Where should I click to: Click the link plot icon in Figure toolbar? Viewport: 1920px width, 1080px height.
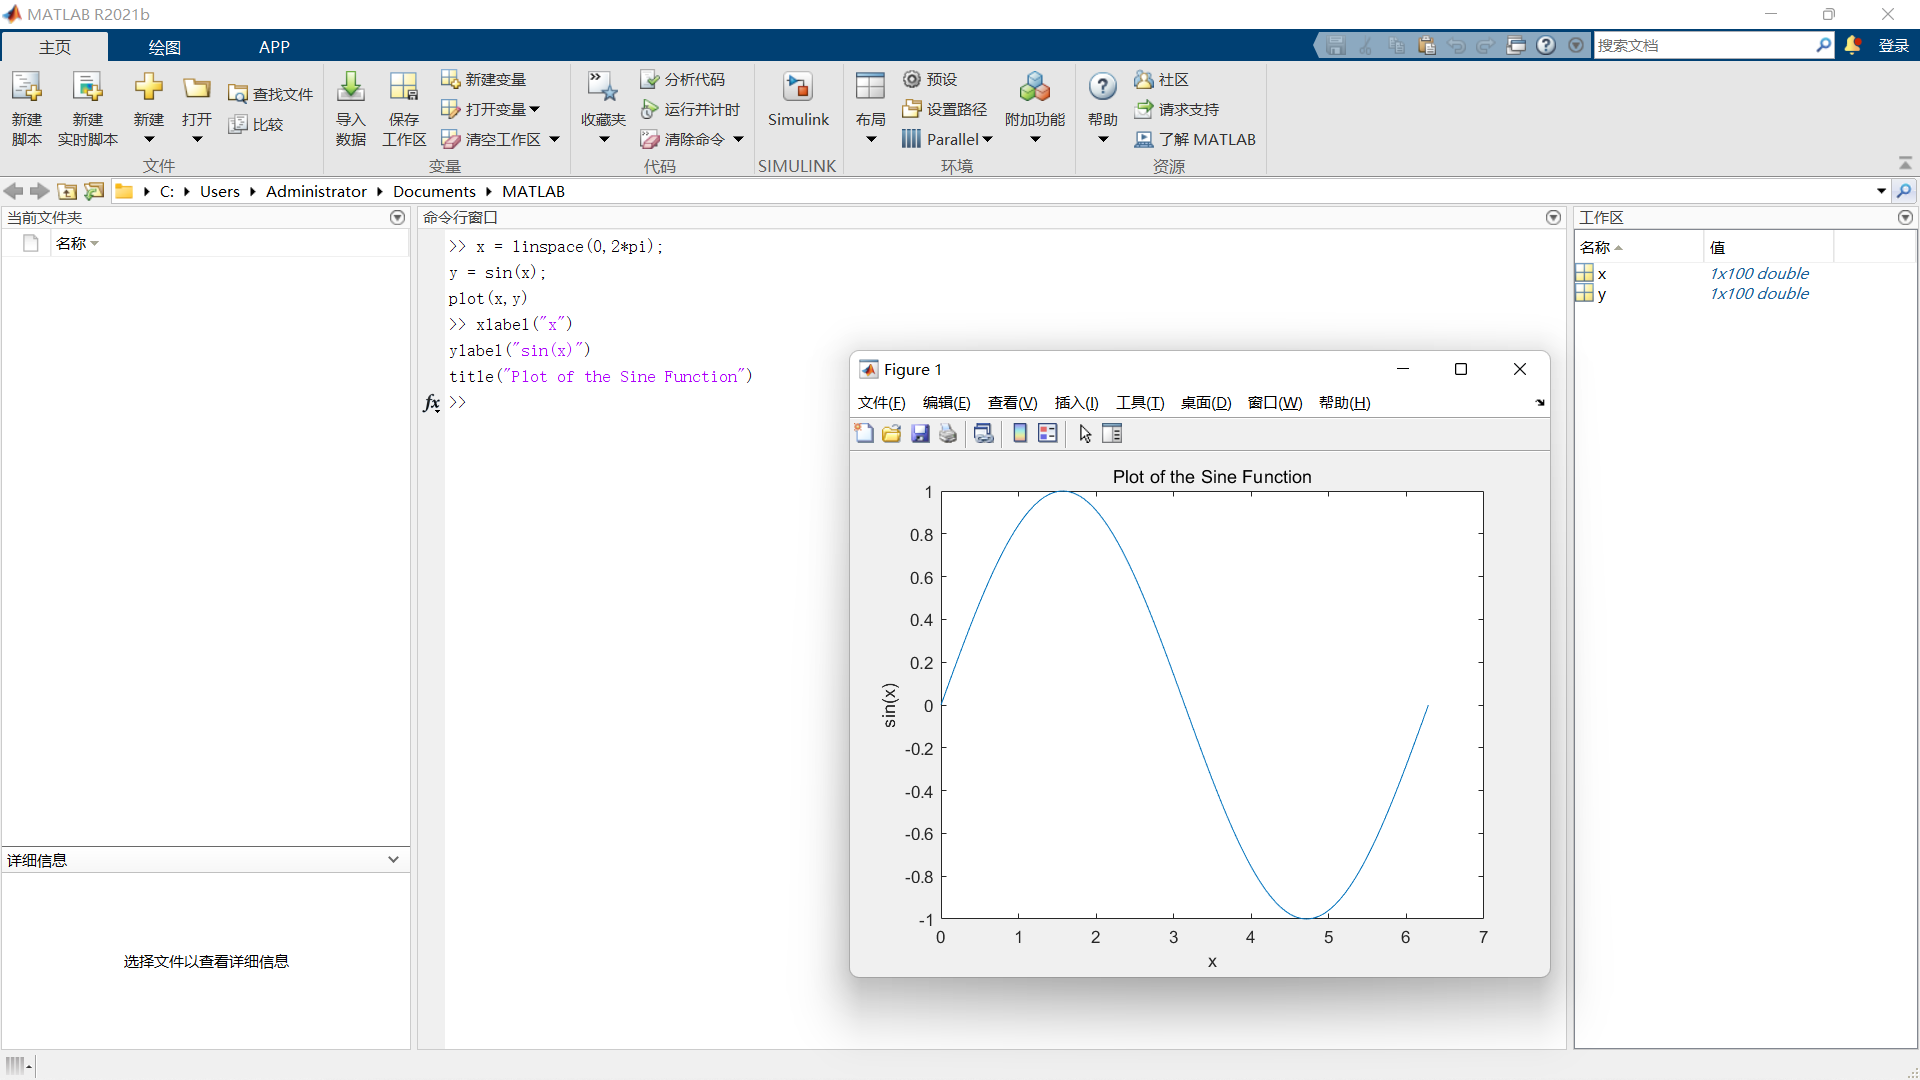pos(984,433)
